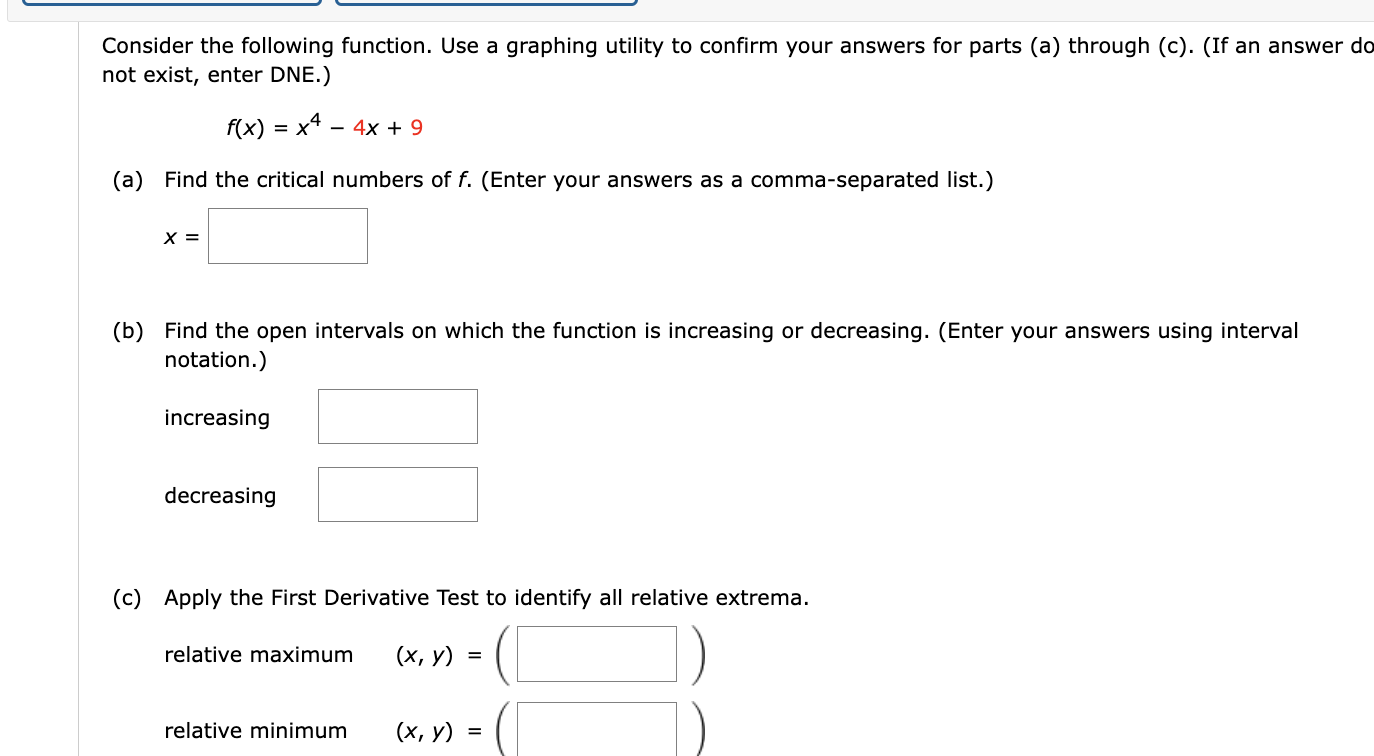1374x756 pixels.
Task: Click the second button at top of page
Action: 487,3
